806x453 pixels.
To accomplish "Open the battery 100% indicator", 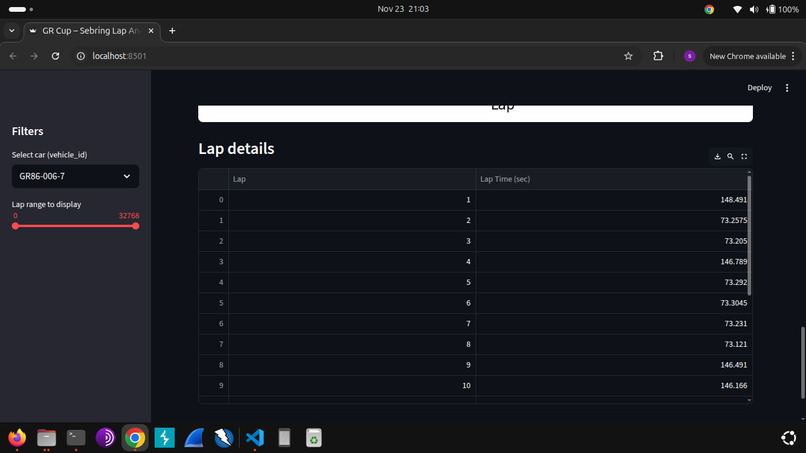I will tap(782, 9).
